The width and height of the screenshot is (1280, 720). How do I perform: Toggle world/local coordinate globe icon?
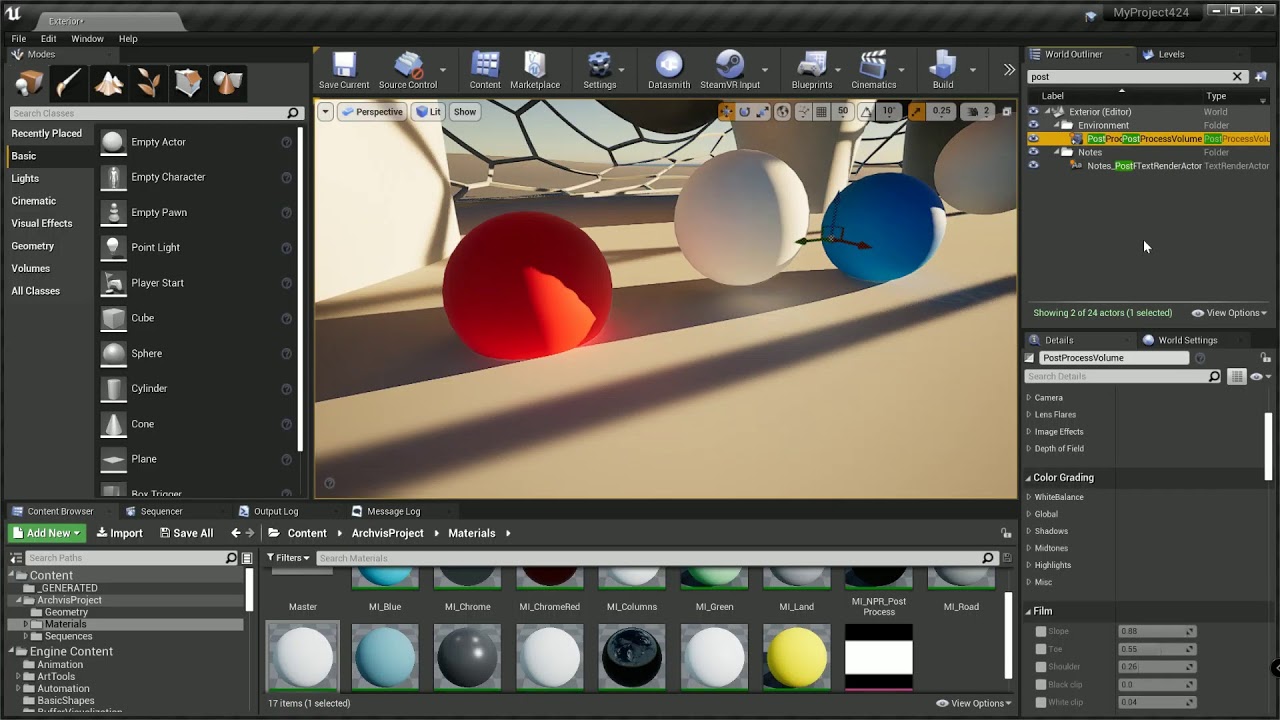(783, 112)
